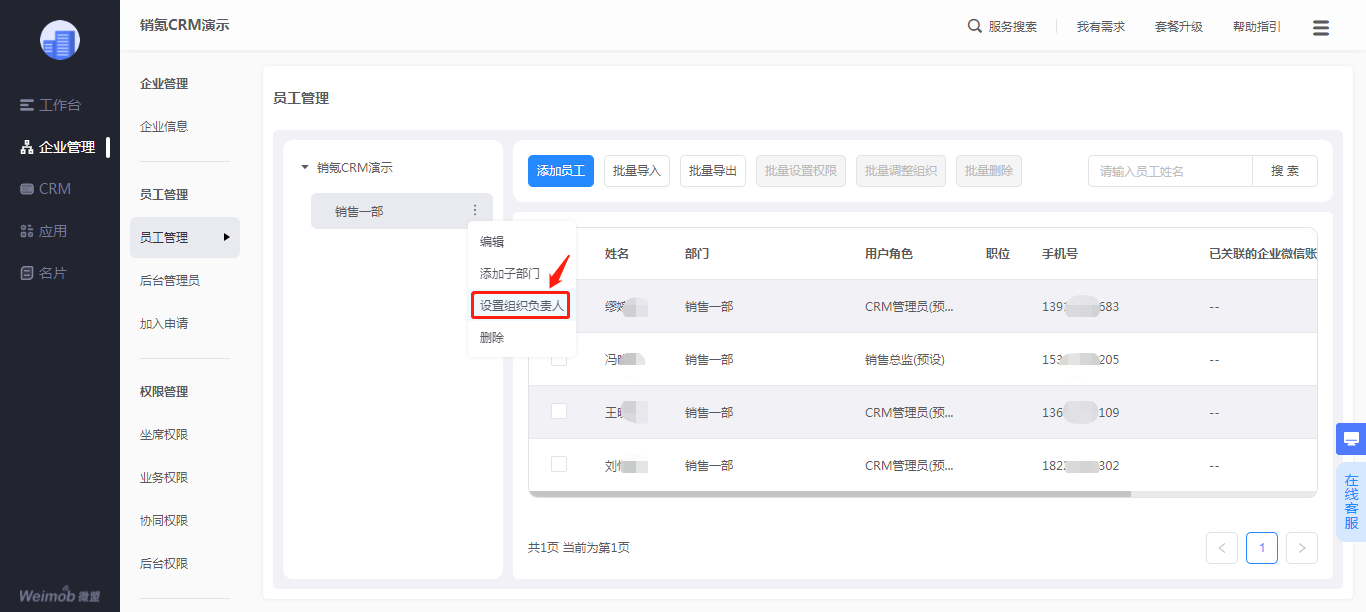1366x612 pixels.
Task: Choose 删除 from the context menu
Action: [492, 338]
